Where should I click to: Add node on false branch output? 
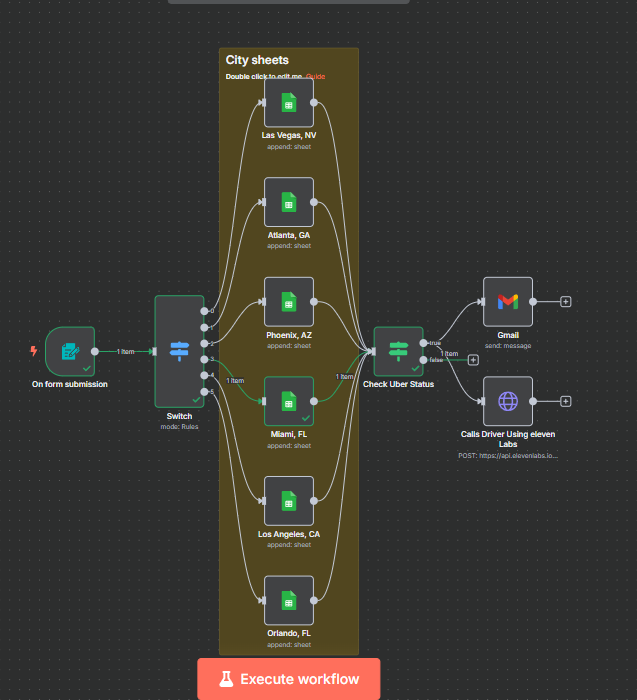click(x=473, y=360)
